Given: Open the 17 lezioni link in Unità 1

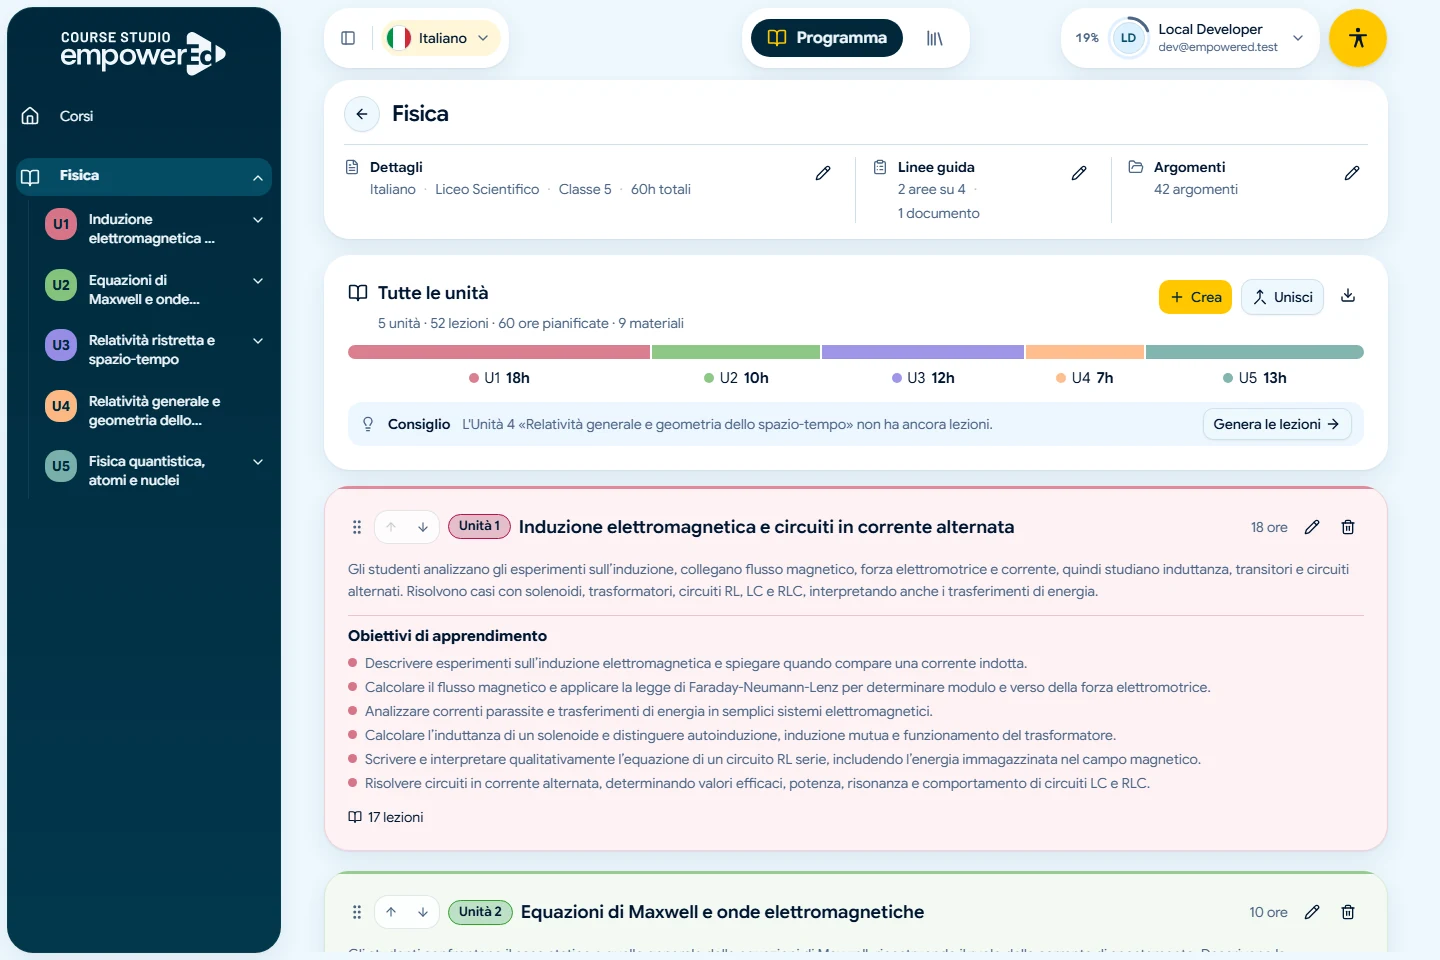Looking at the screenshot, I should coord(386,817).
